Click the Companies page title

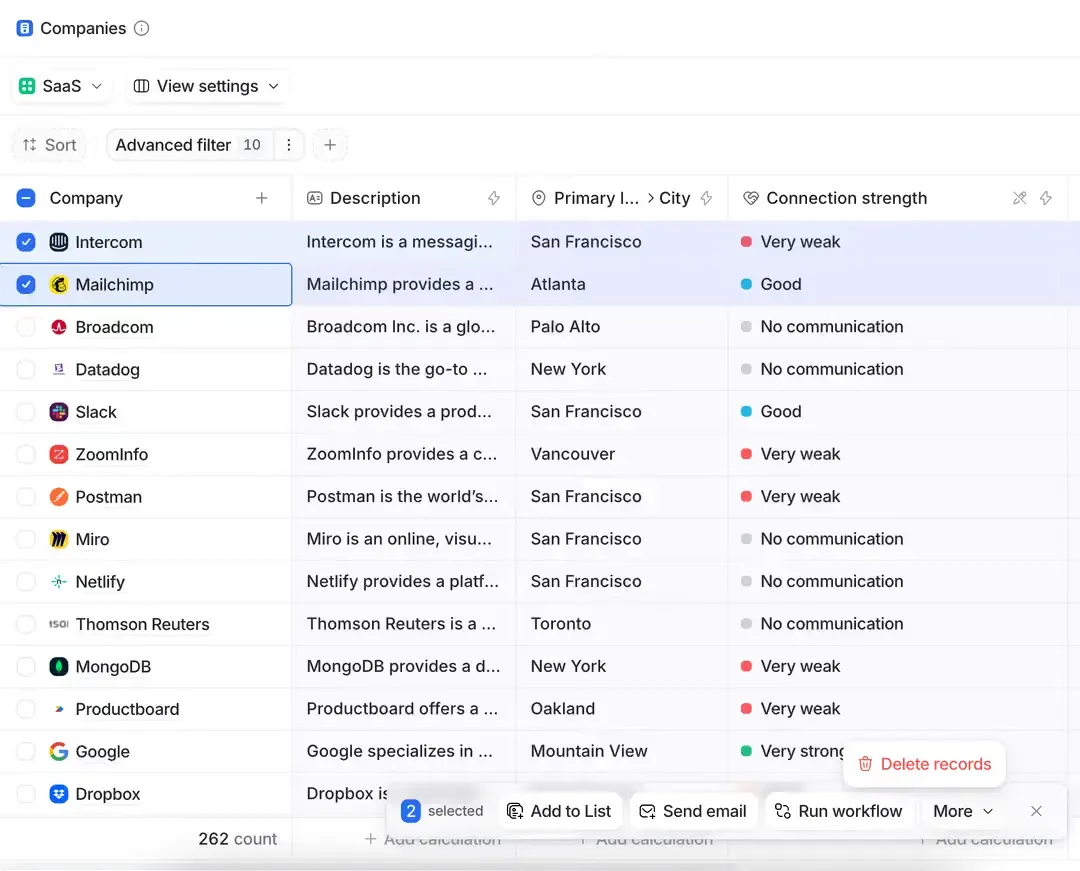[x=83, y=28]
